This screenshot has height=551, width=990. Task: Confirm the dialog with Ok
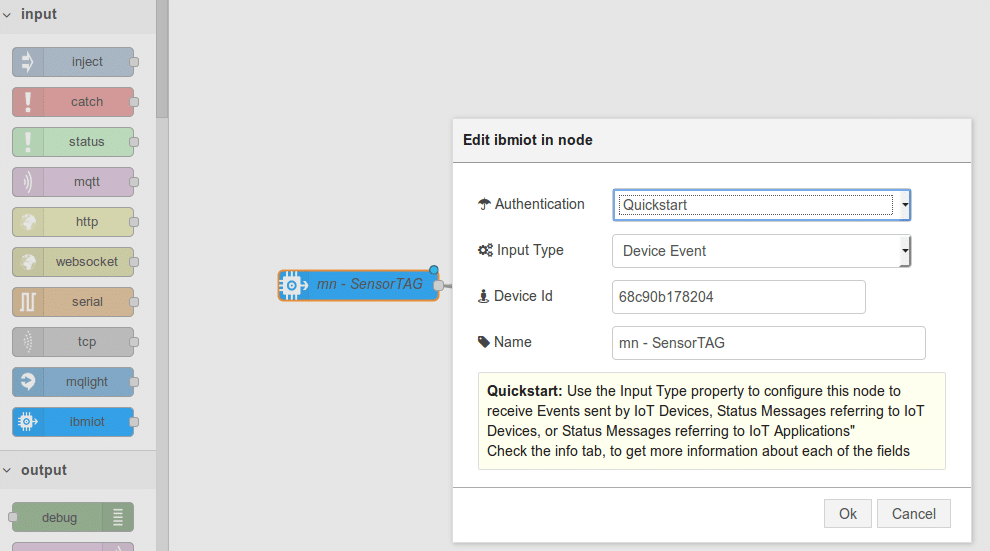pyautogui.click(x=847, y=514)
